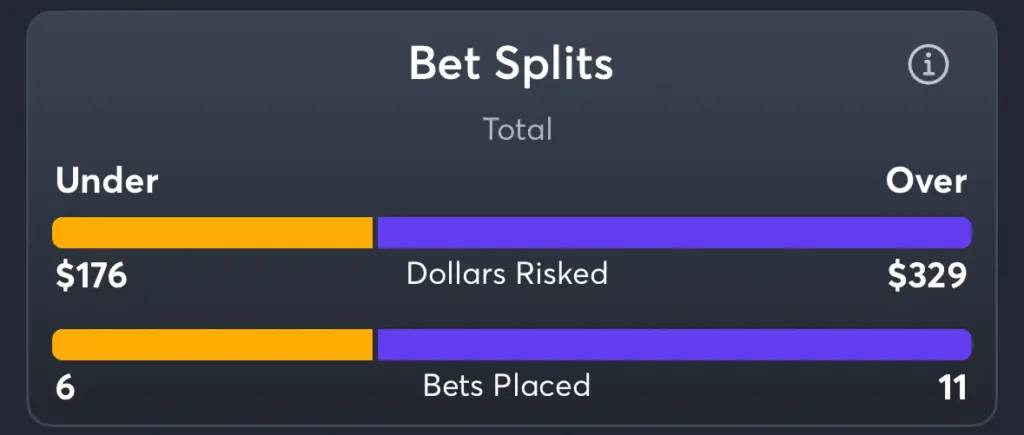Click the Bet Splits heading
The width and height of the screenshot is (1024, 435).
click(x=511, y=63)
